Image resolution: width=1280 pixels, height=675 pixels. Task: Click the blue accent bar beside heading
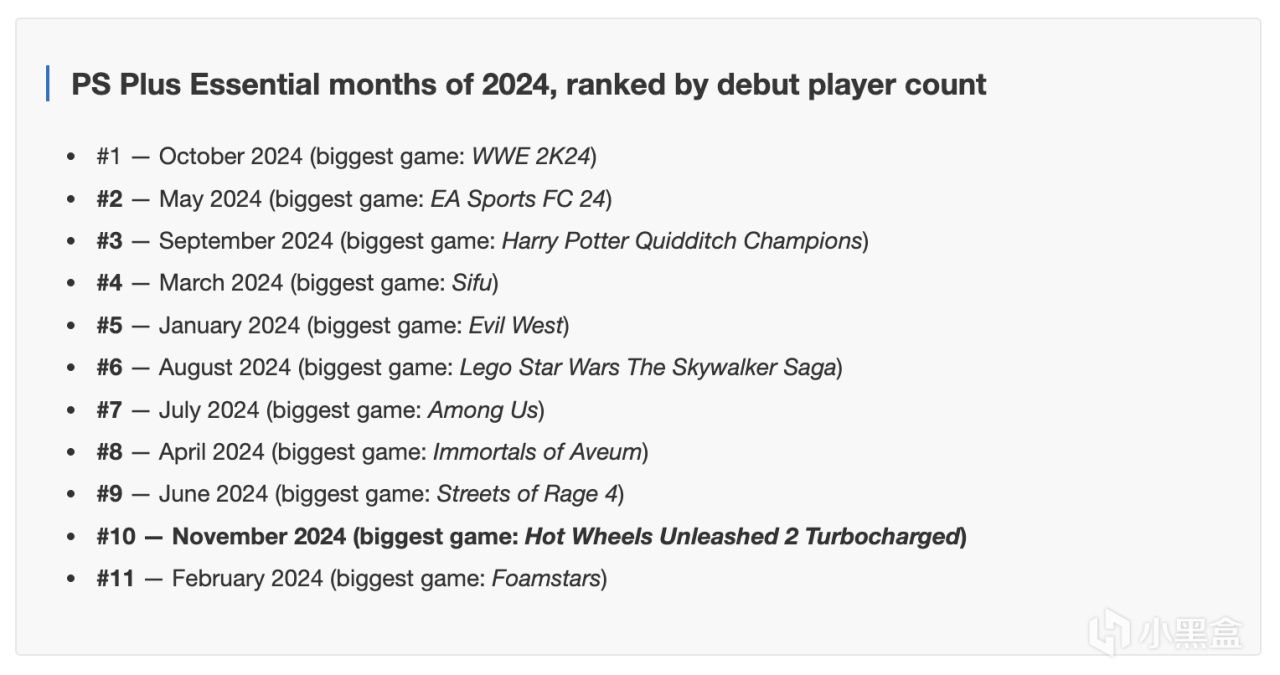[x=47, y=84]
